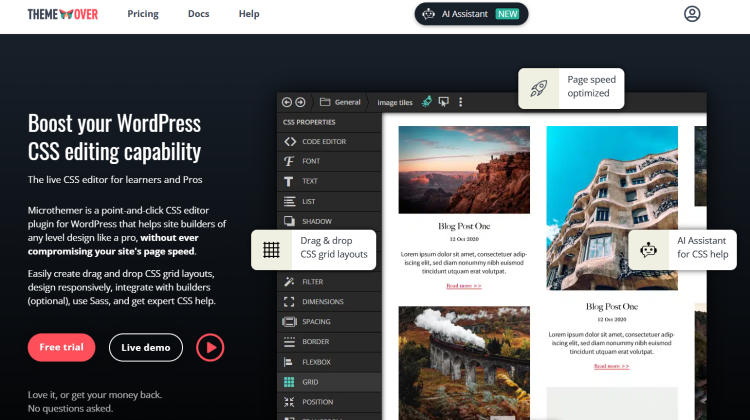Click the AI Assistant for CSS help card
Viewport: 750px width, 420px height.
[x=682, y=250]
